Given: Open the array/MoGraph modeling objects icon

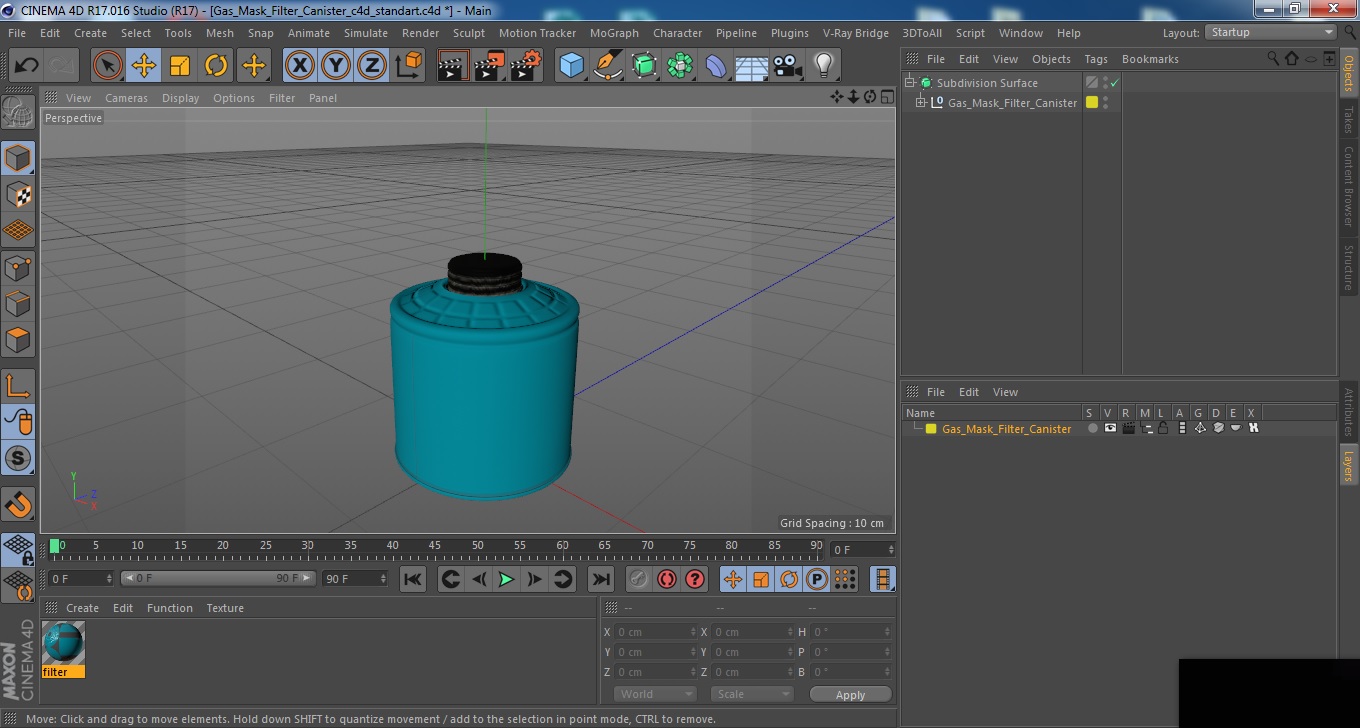Looking at the screenshot, I should click(x=680, y=66).
